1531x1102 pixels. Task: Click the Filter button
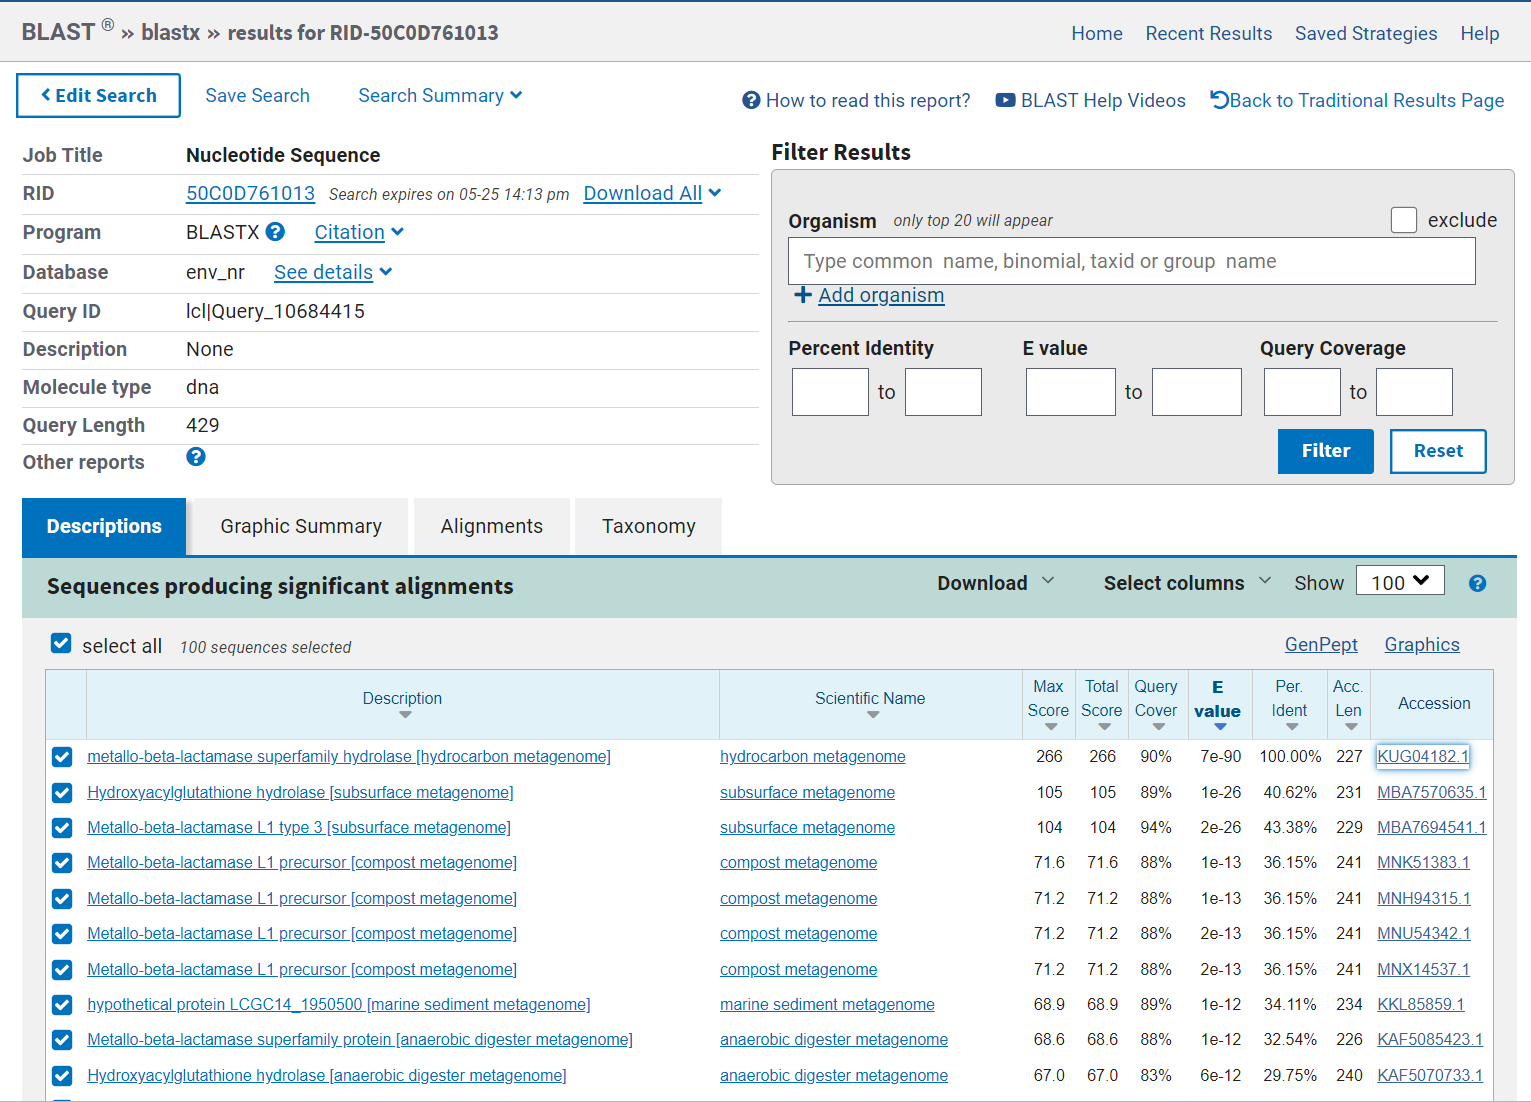[1326, 451]
